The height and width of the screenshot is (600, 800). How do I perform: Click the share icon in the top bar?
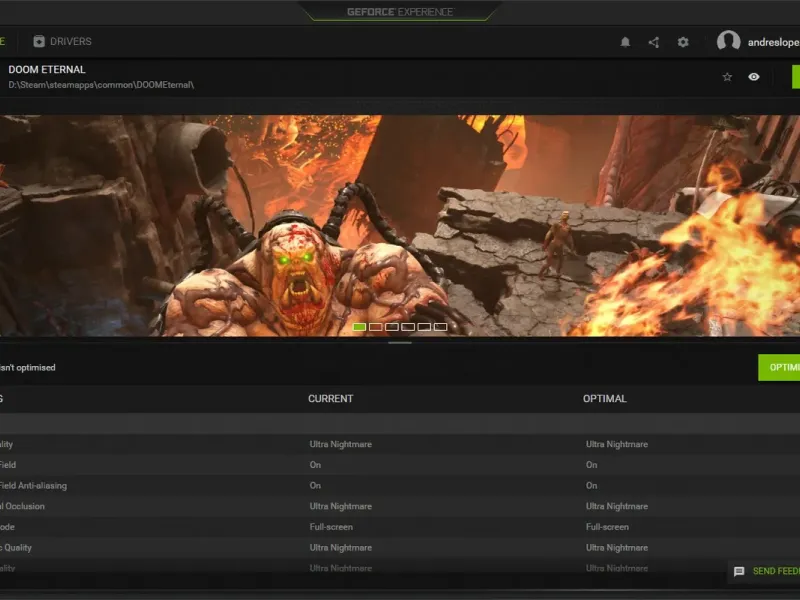pos(654,42)
